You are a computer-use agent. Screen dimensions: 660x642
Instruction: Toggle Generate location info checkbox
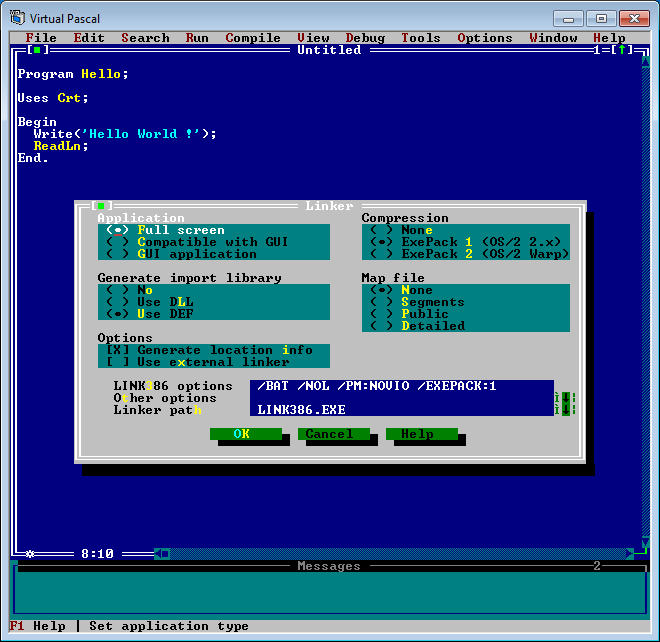118,350
